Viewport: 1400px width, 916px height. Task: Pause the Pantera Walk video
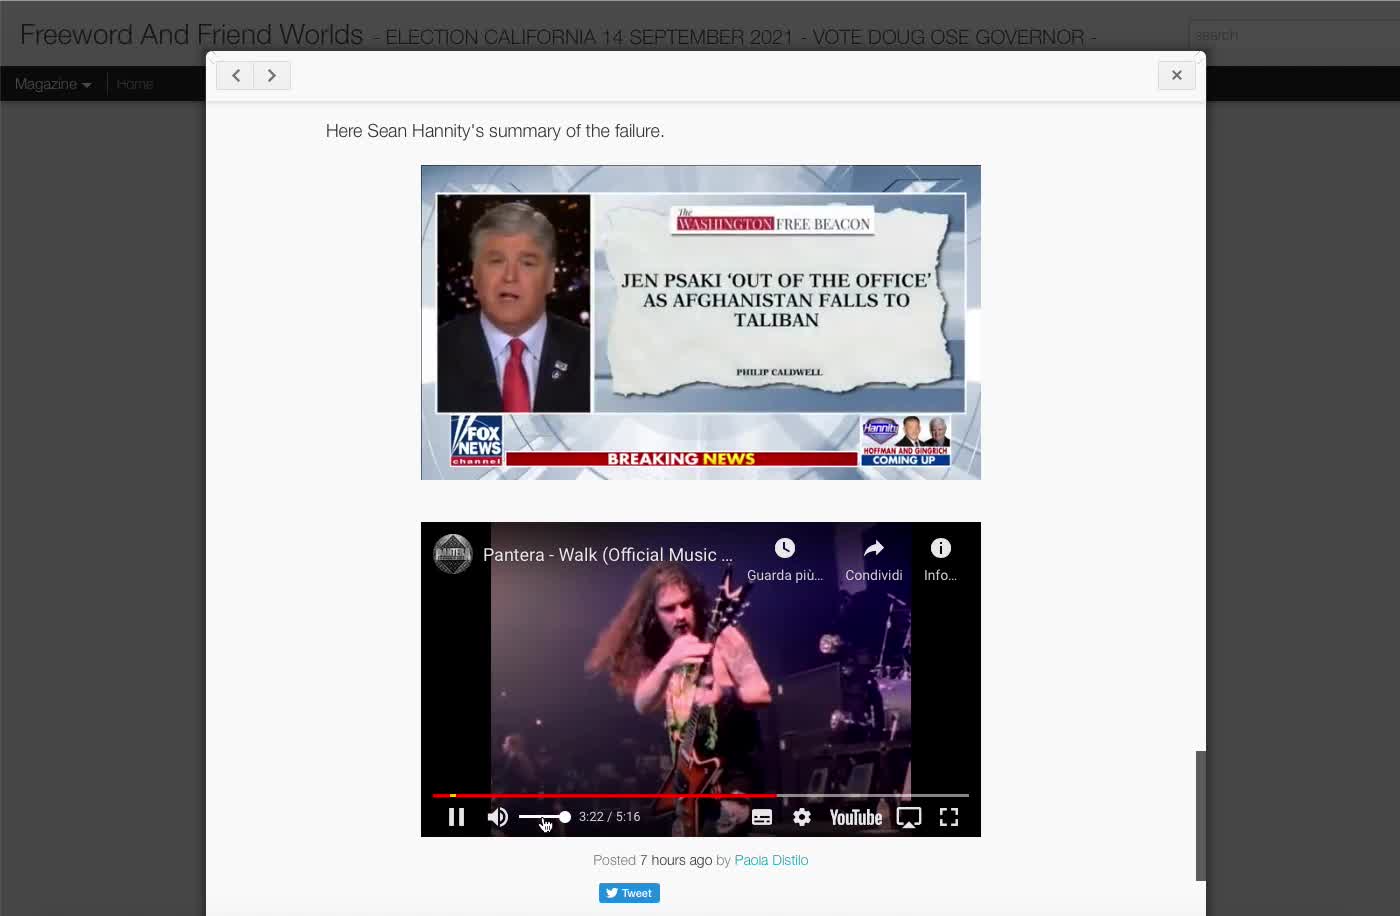[x=456, y=817]
